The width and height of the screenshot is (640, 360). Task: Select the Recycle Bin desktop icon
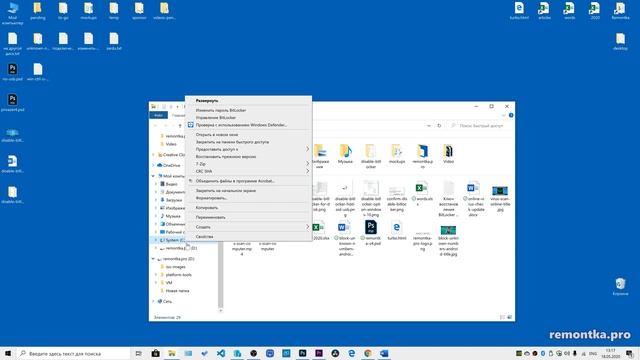[x=620, y=287]
